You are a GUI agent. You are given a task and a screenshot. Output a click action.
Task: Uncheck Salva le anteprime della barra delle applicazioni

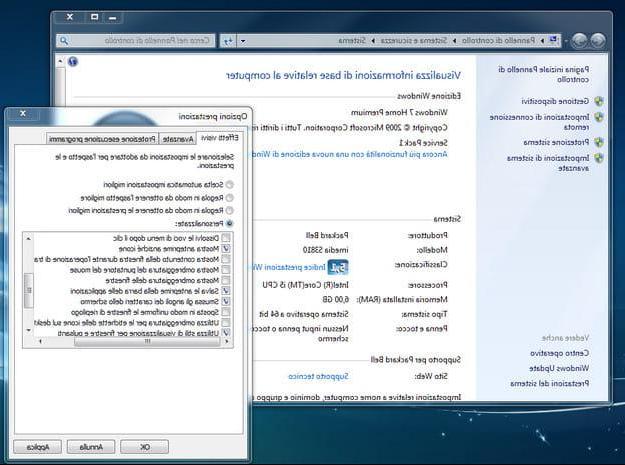226,291
